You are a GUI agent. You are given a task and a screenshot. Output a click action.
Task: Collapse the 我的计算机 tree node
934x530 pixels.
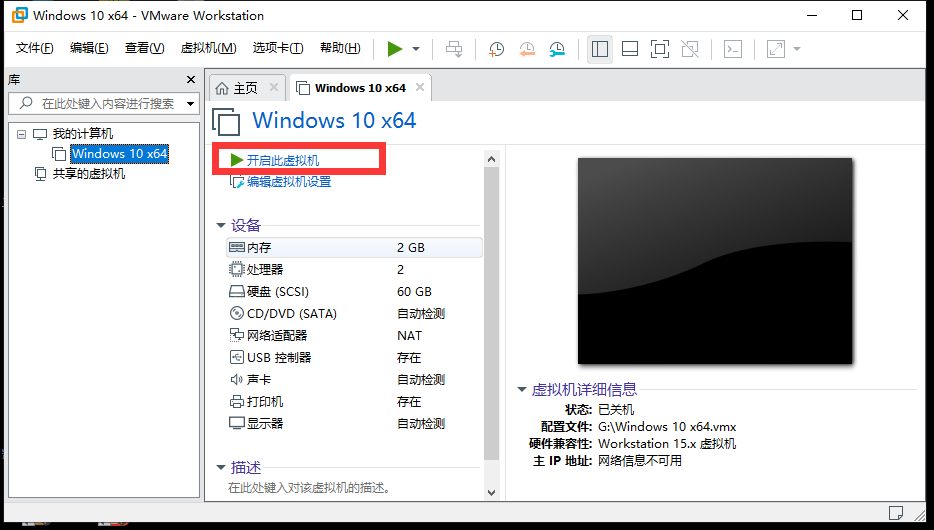pyautogui.click(x=21, y=134)
